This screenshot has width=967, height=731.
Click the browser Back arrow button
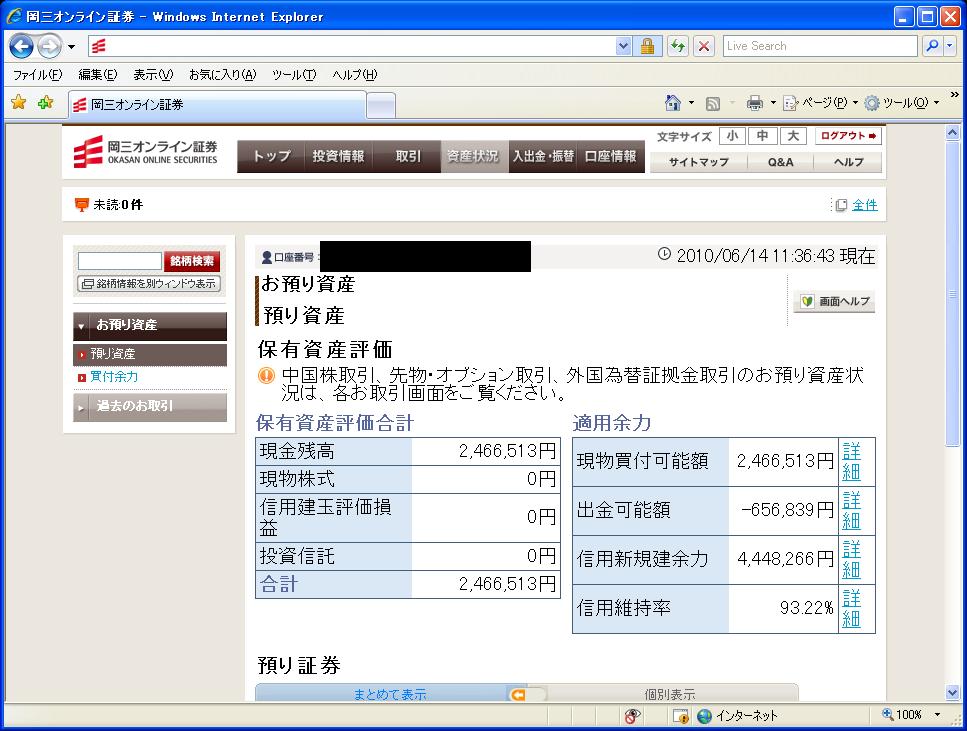point(22,46)
